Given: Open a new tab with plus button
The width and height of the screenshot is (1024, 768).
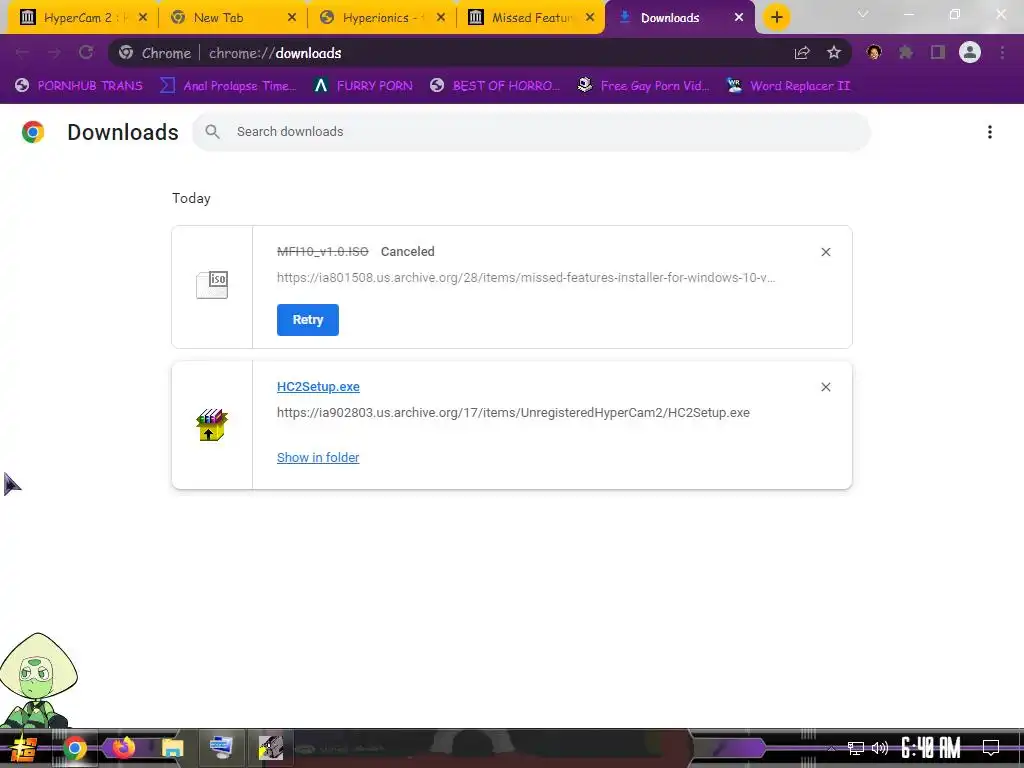Looking at the screenshot, I should [x=776, y=18].
